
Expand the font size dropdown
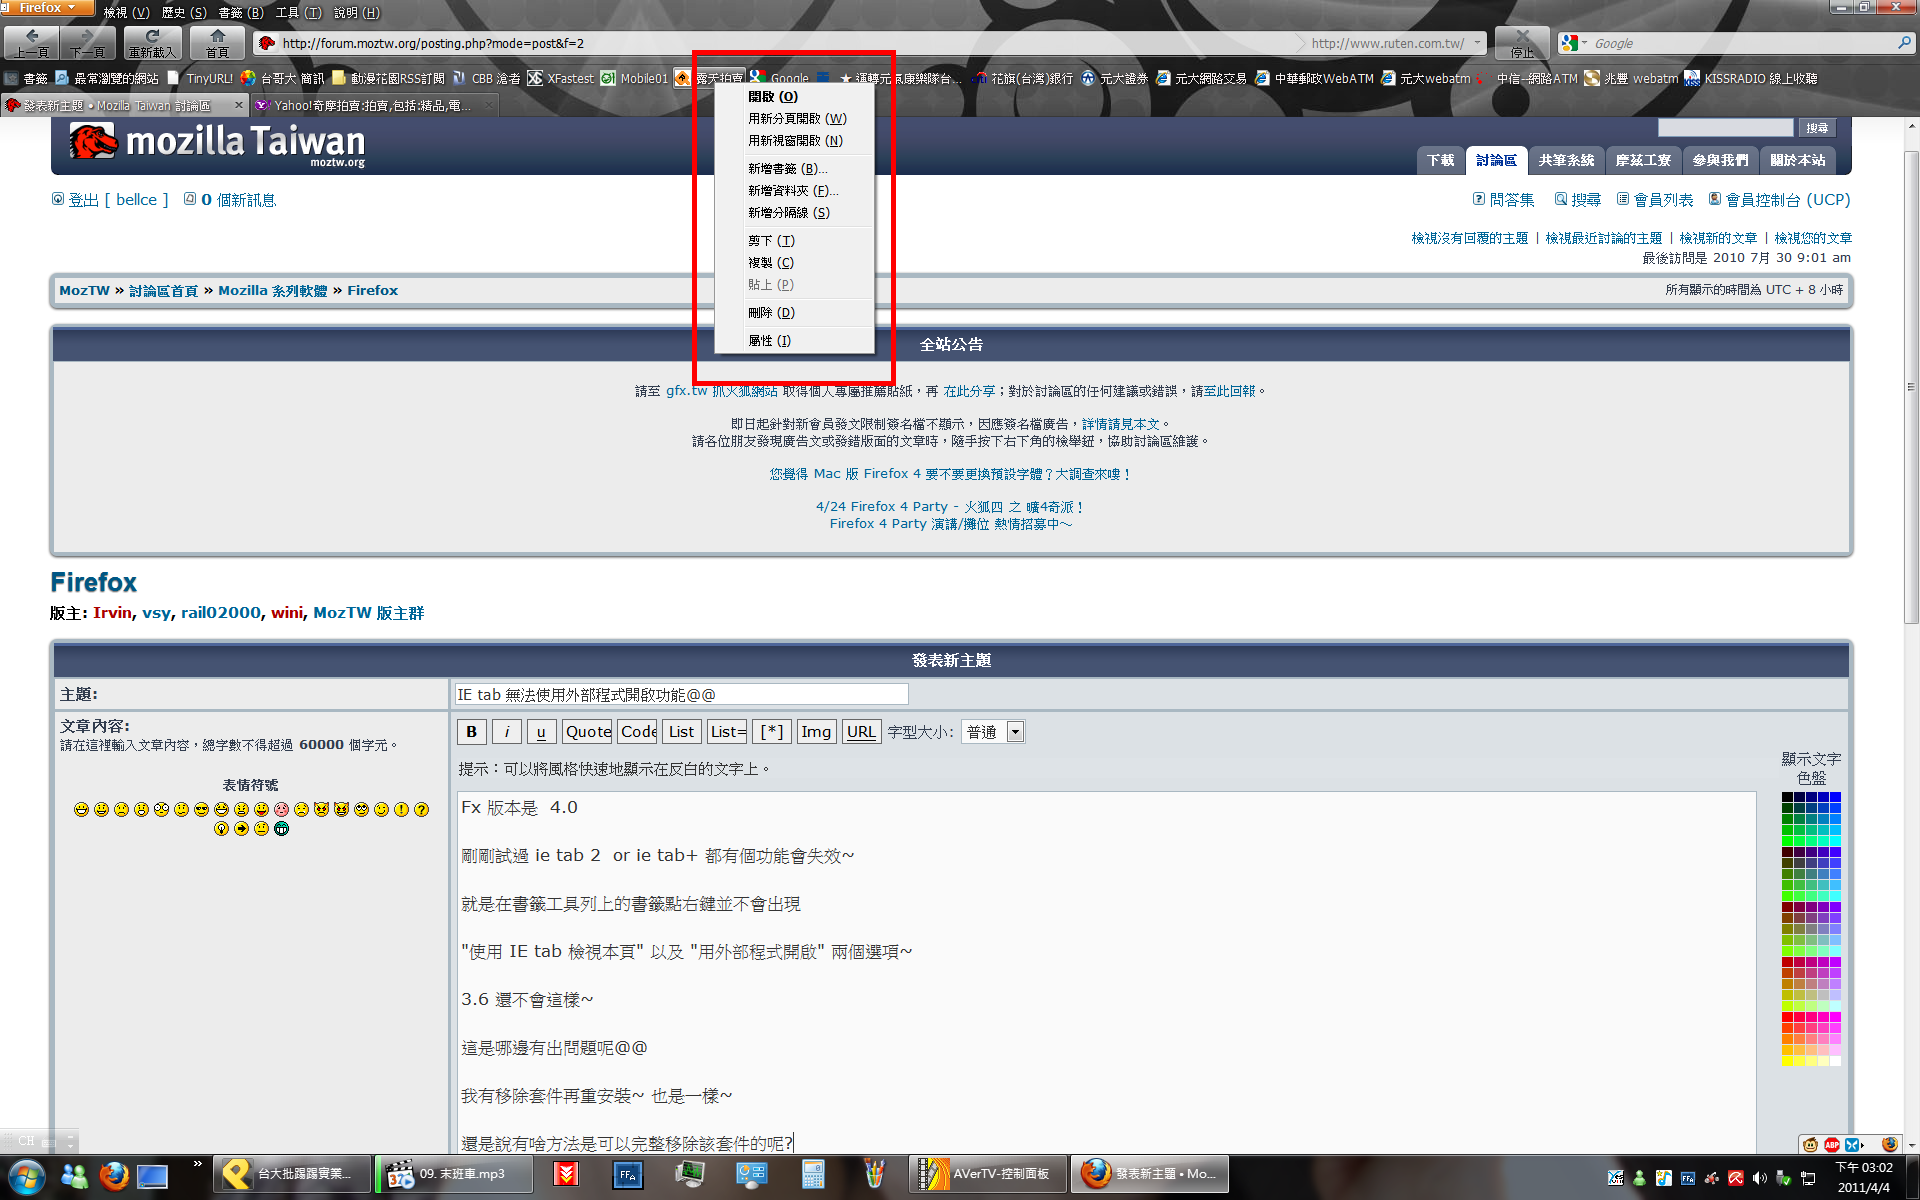click(1015, 732)
